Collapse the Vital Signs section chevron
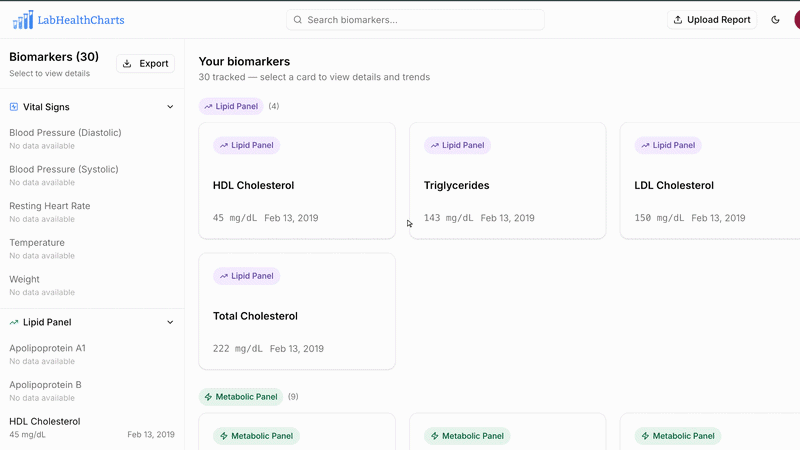Screen dimensions: 800x450 pos(170,107)
